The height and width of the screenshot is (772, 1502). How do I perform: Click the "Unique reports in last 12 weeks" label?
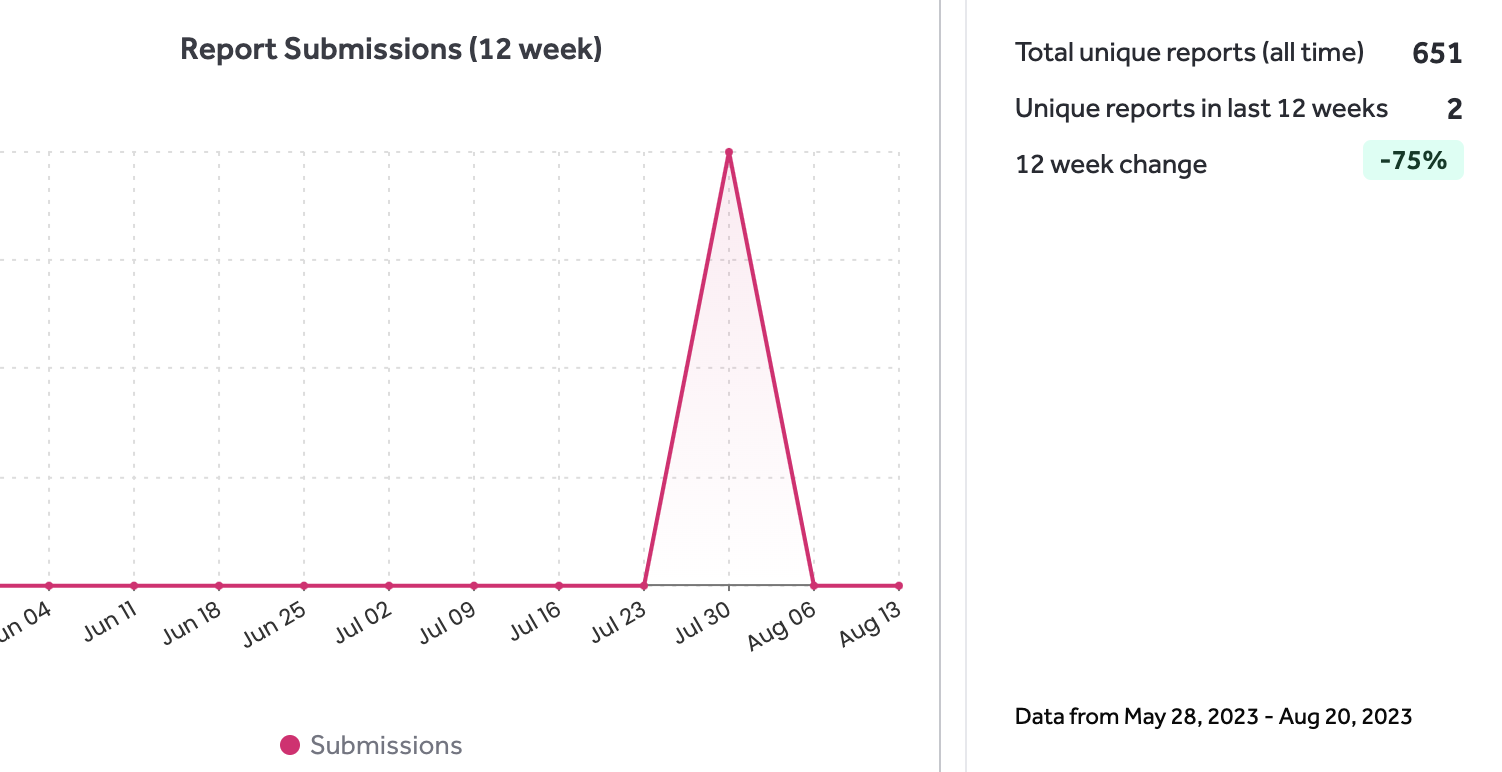point(1201,108)
